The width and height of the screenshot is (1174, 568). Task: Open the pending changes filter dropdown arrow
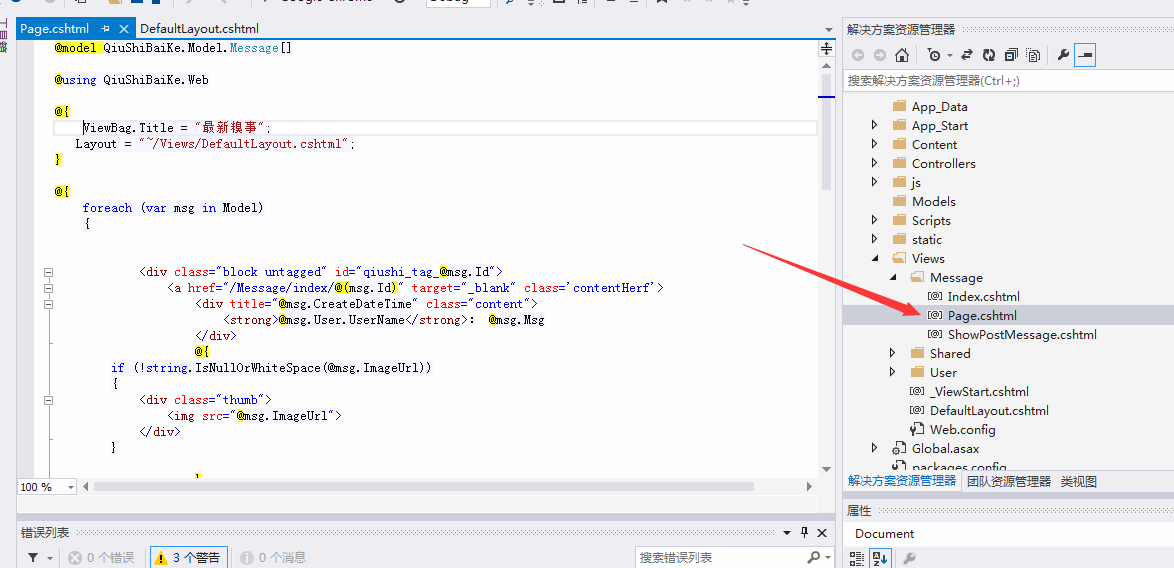coord(949,55)
